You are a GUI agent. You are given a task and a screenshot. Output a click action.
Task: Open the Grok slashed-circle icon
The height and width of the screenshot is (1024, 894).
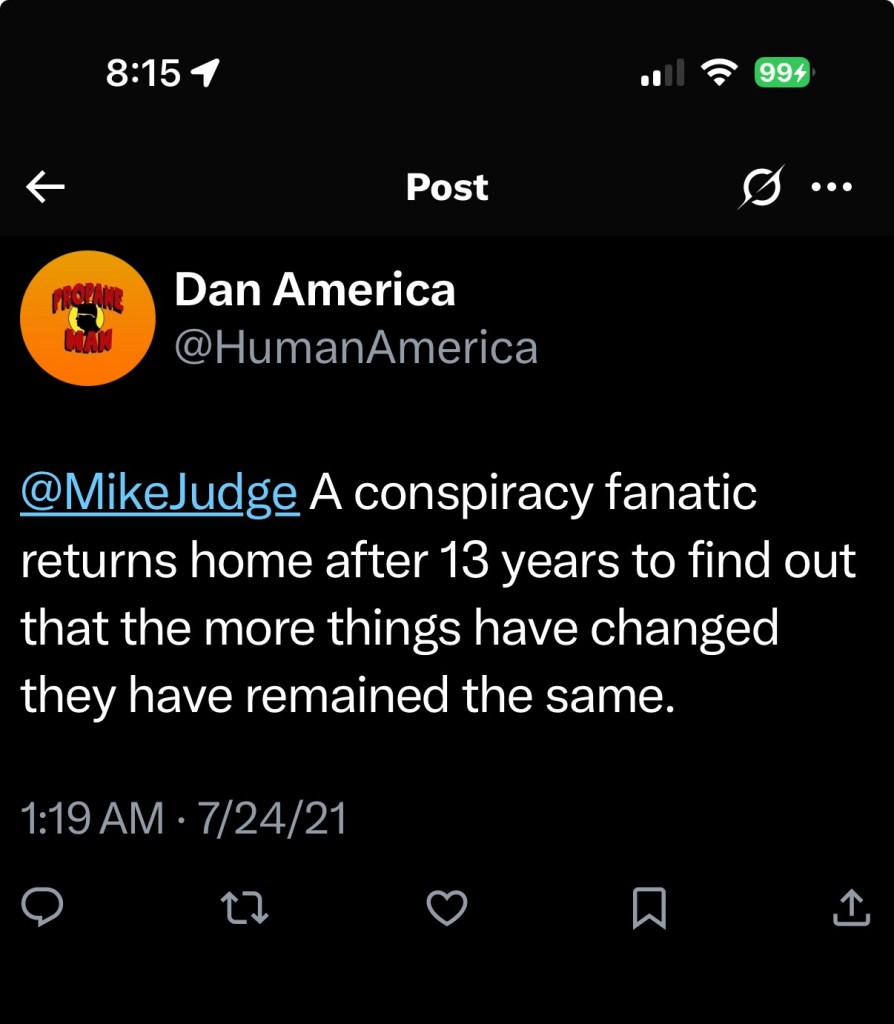pyautogui.click(x=761, y=186)
